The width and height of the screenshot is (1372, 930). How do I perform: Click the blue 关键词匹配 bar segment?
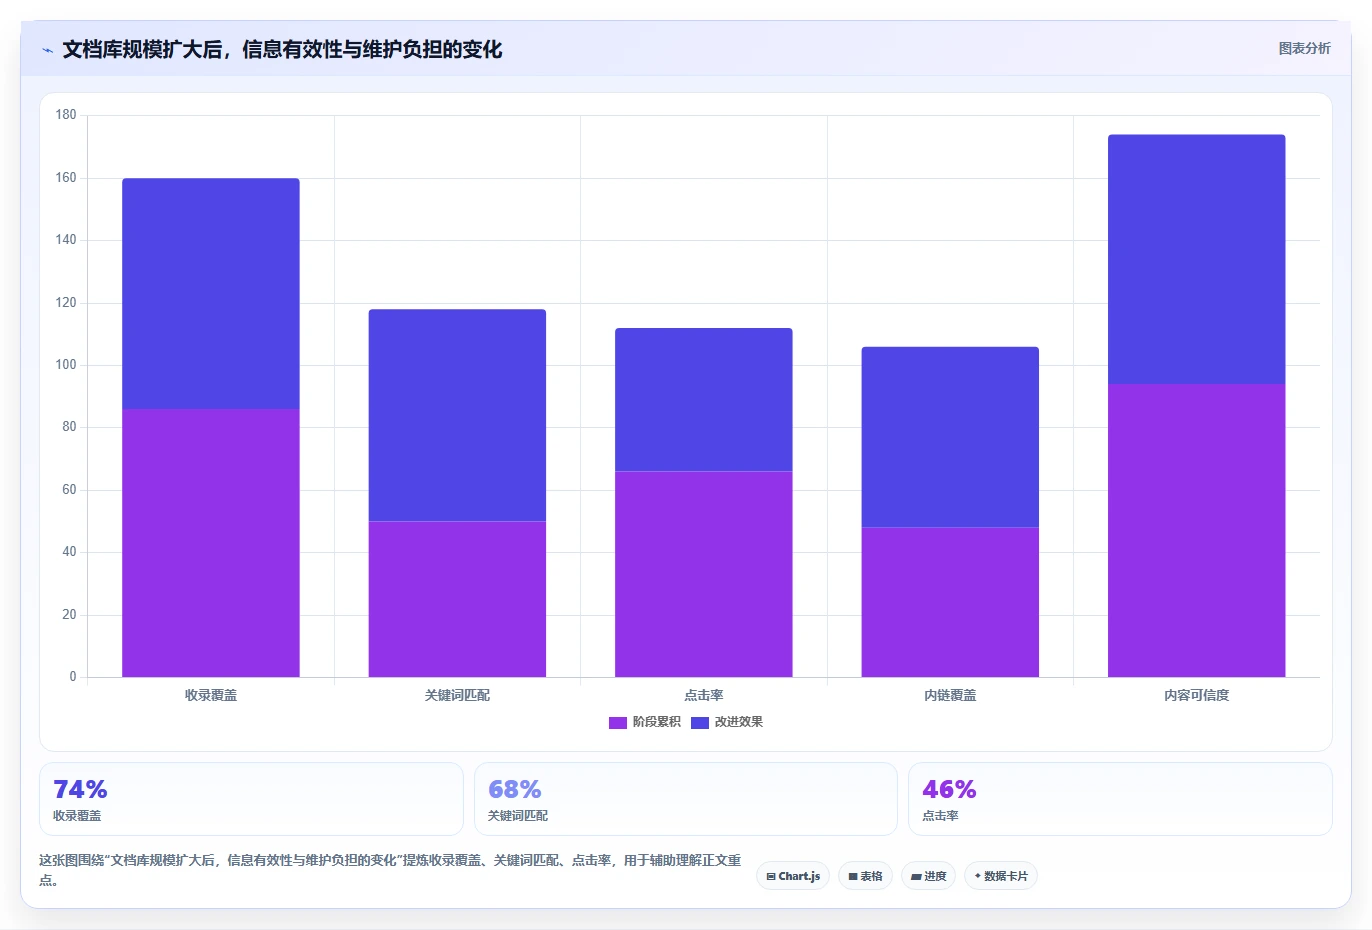click(x=457, y=415)
